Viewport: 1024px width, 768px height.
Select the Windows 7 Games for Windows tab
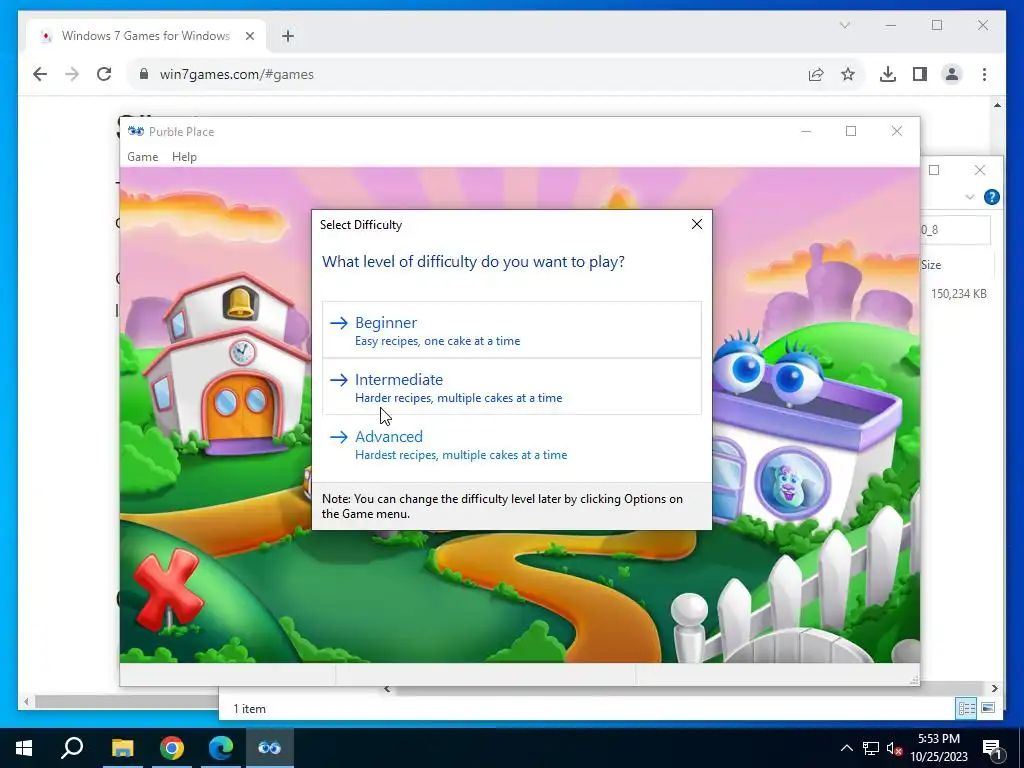coord(146,36)
